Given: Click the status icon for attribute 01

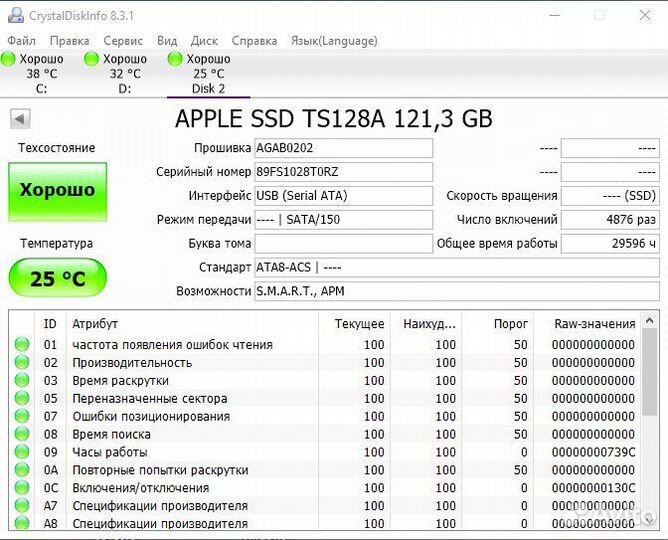Looking at the screenshot, I should [22, 345].
